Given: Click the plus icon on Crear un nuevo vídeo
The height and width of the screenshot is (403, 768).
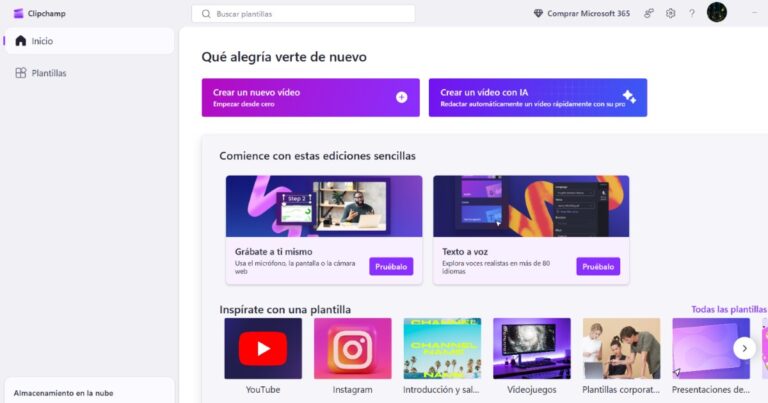Looking at the screenshot, I should 402,97.
